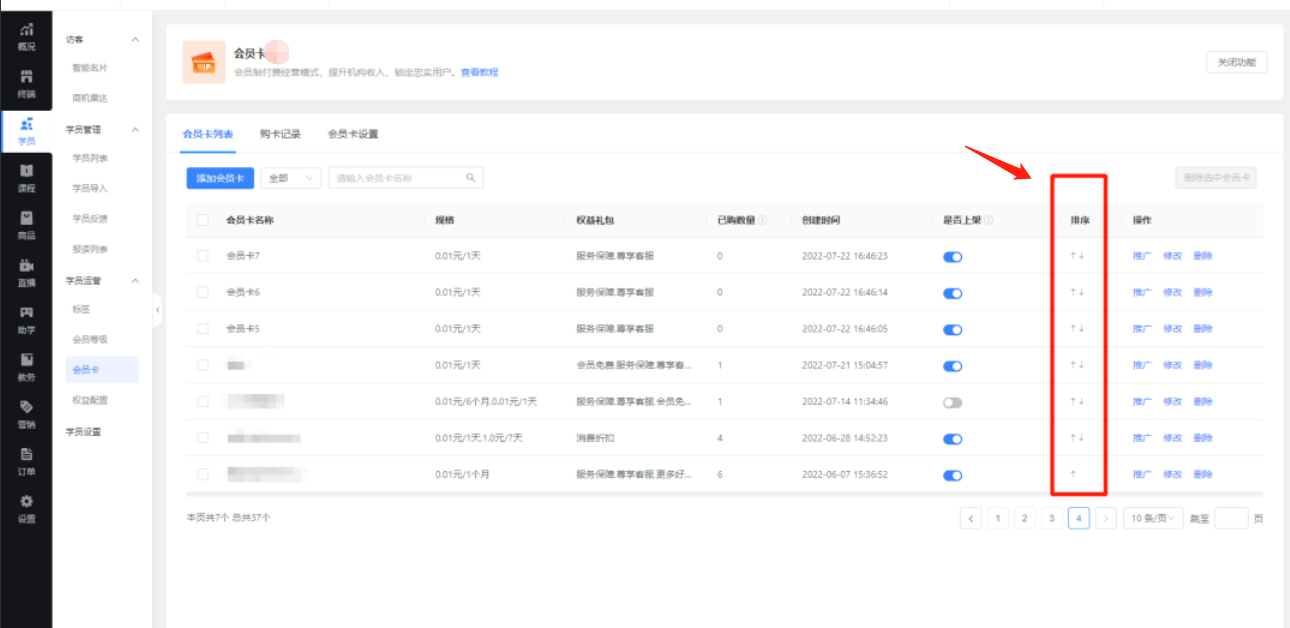This screenshot has height=628, width=1290.
Task: Open 设置 settings gear in sidebar
Action: coord(26,508)
